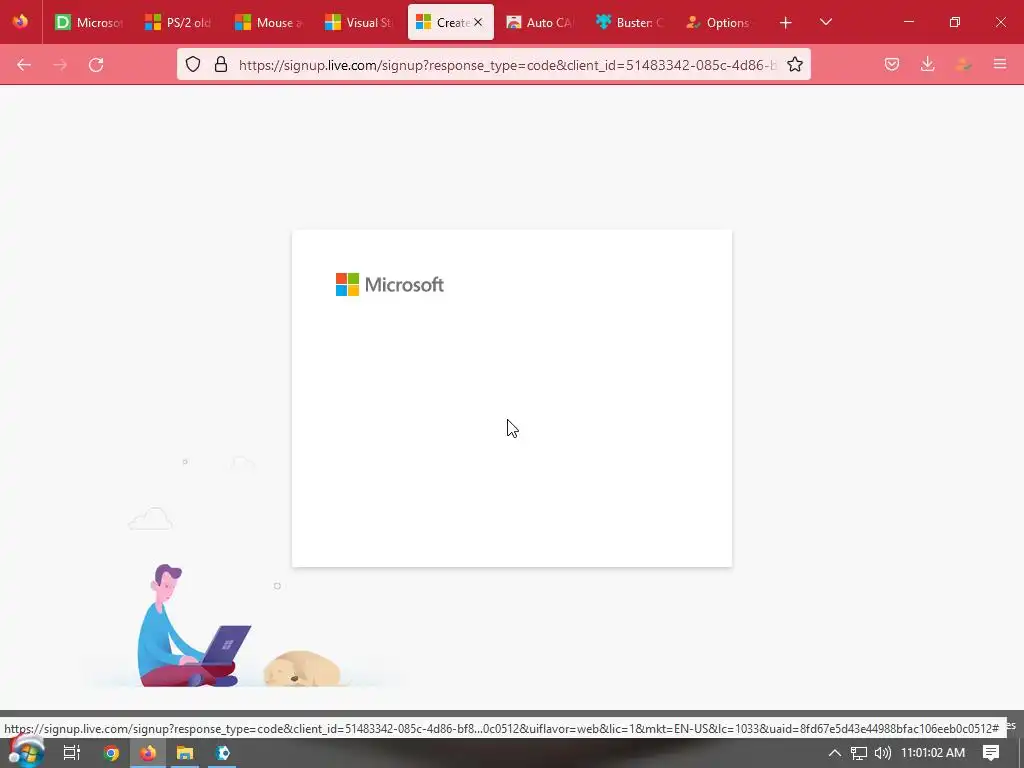This screenshot has height=768, width=1024.
Task: Open the notification center icon
Action: coord(991,753)
